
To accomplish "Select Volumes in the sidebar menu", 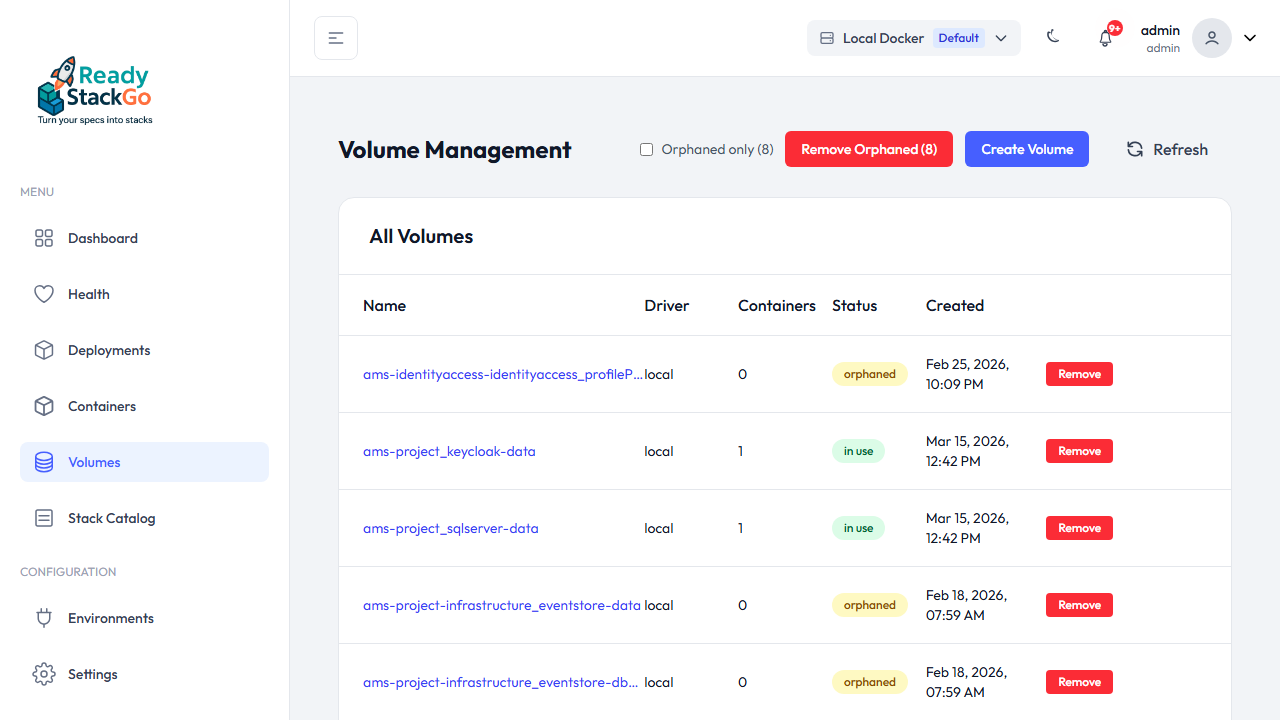I will click(x=94, y=462).
